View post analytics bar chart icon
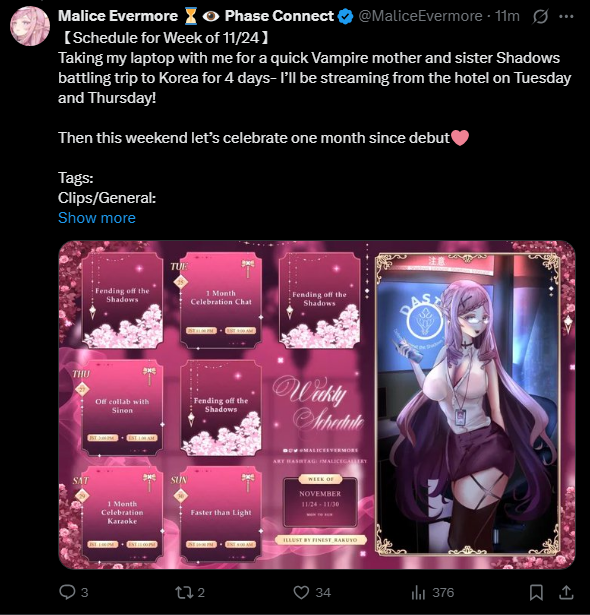 coord(418,592)
